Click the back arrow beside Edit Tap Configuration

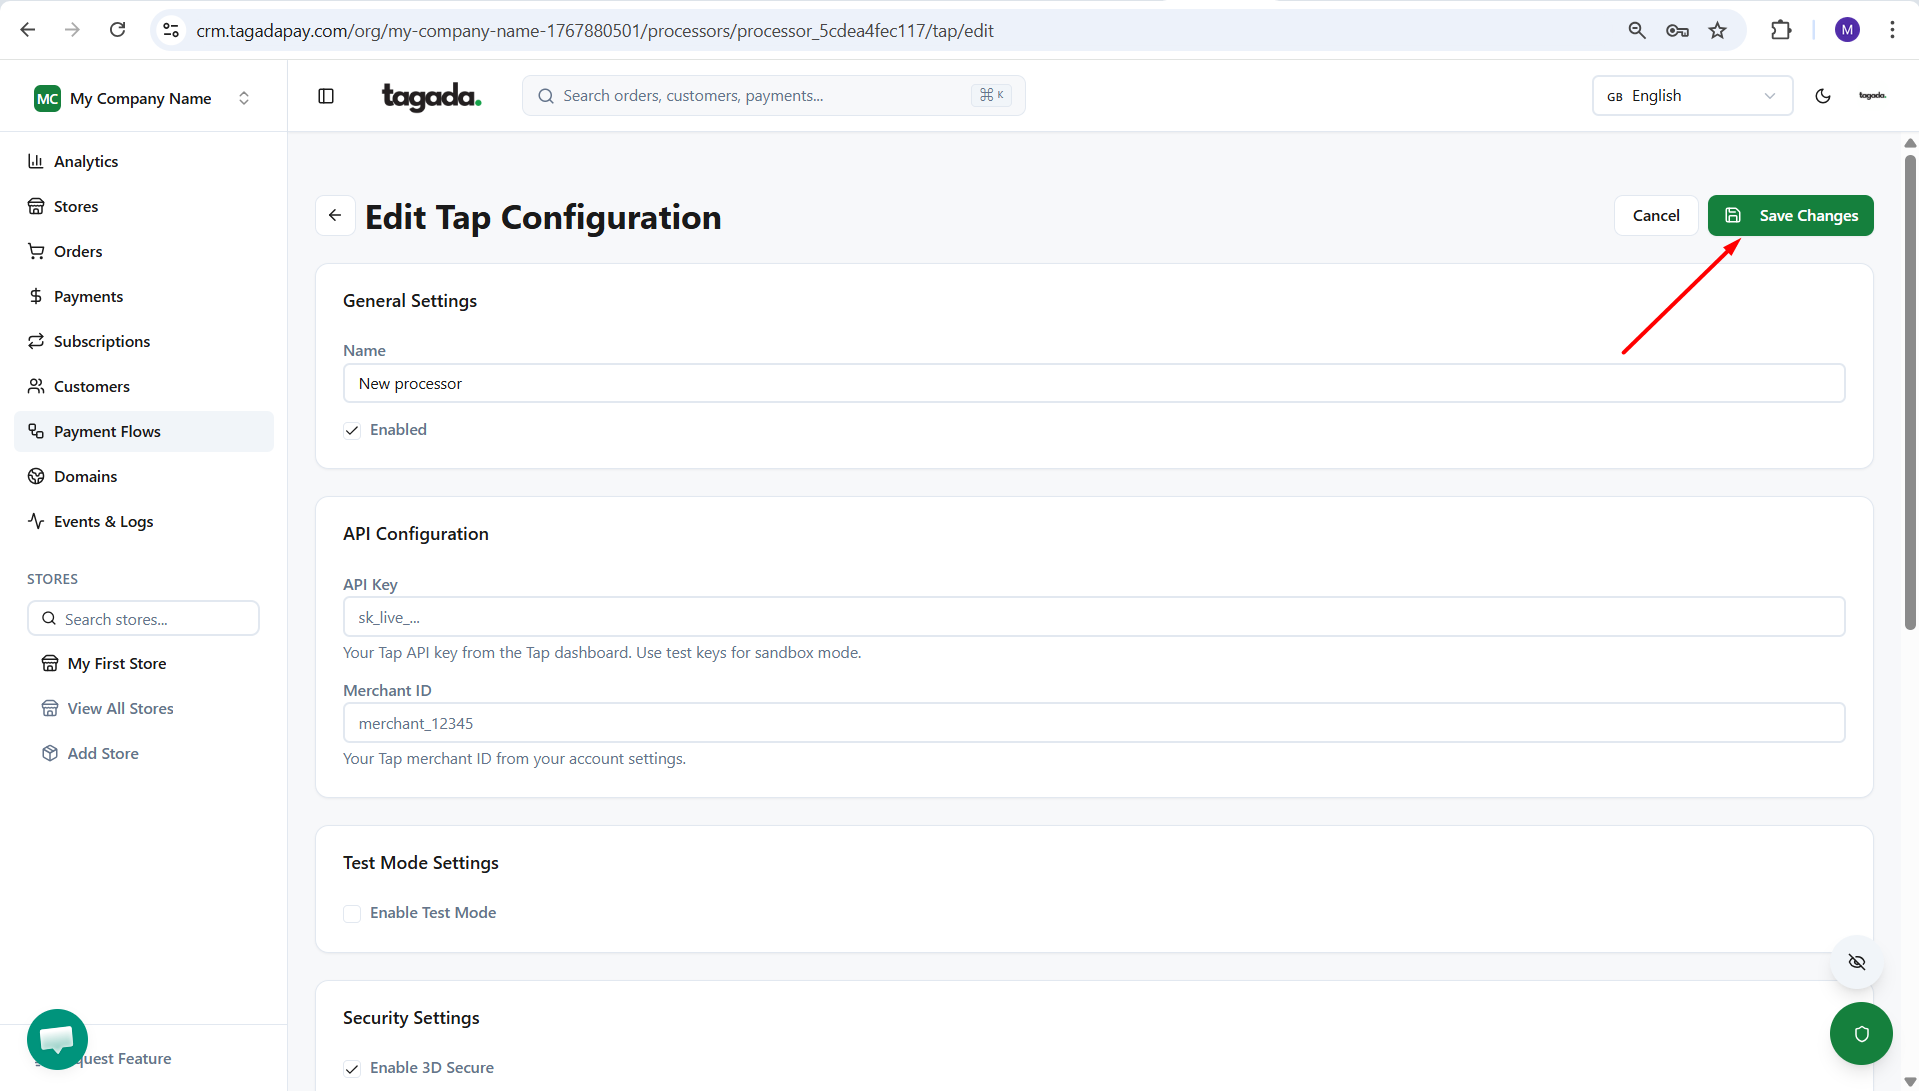(335, 216)
